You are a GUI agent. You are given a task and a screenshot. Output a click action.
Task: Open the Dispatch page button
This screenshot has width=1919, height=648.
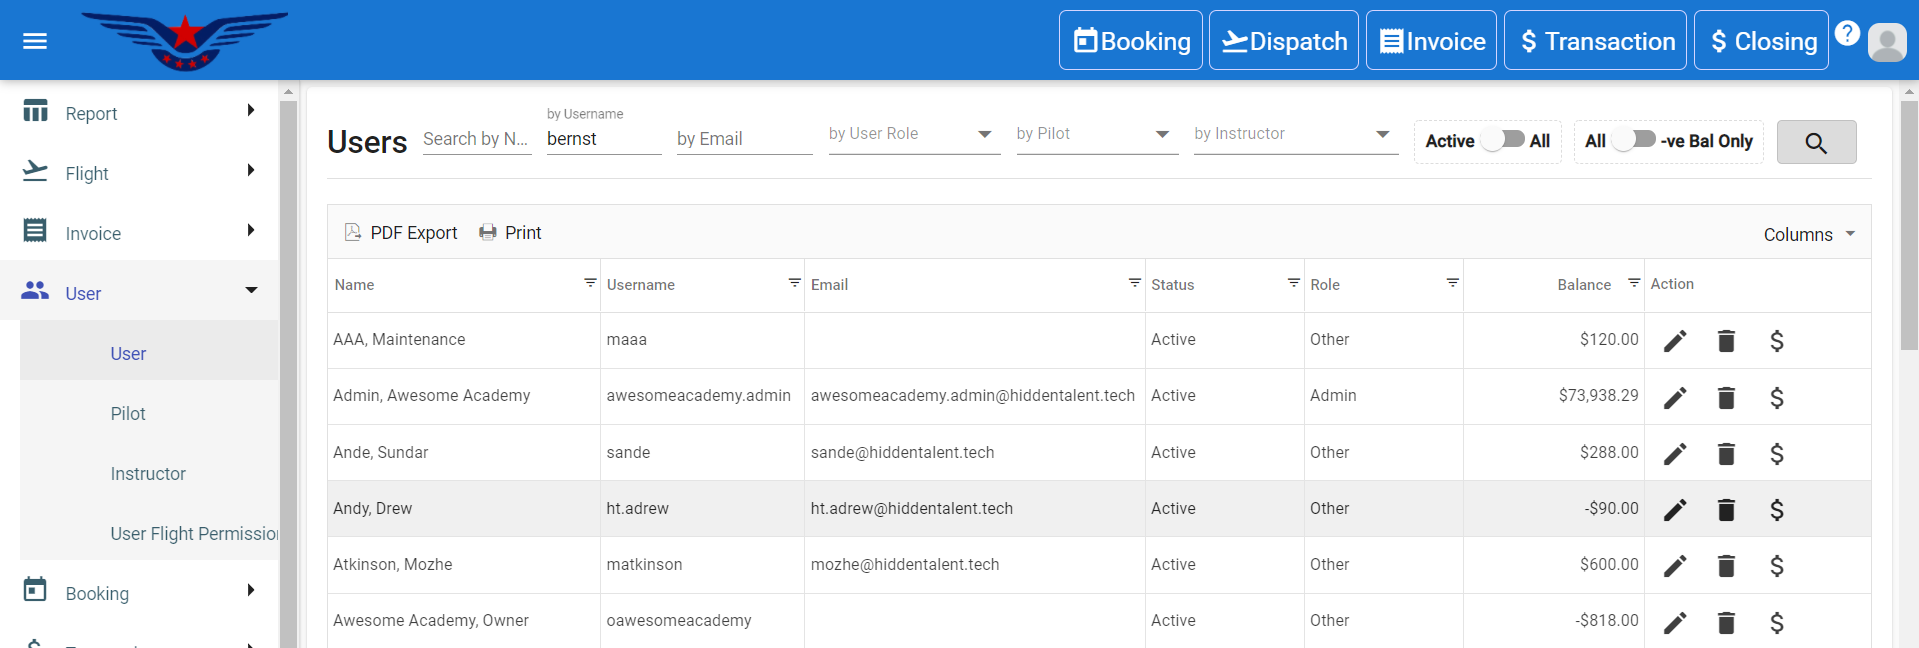(x=1283, y=41)
